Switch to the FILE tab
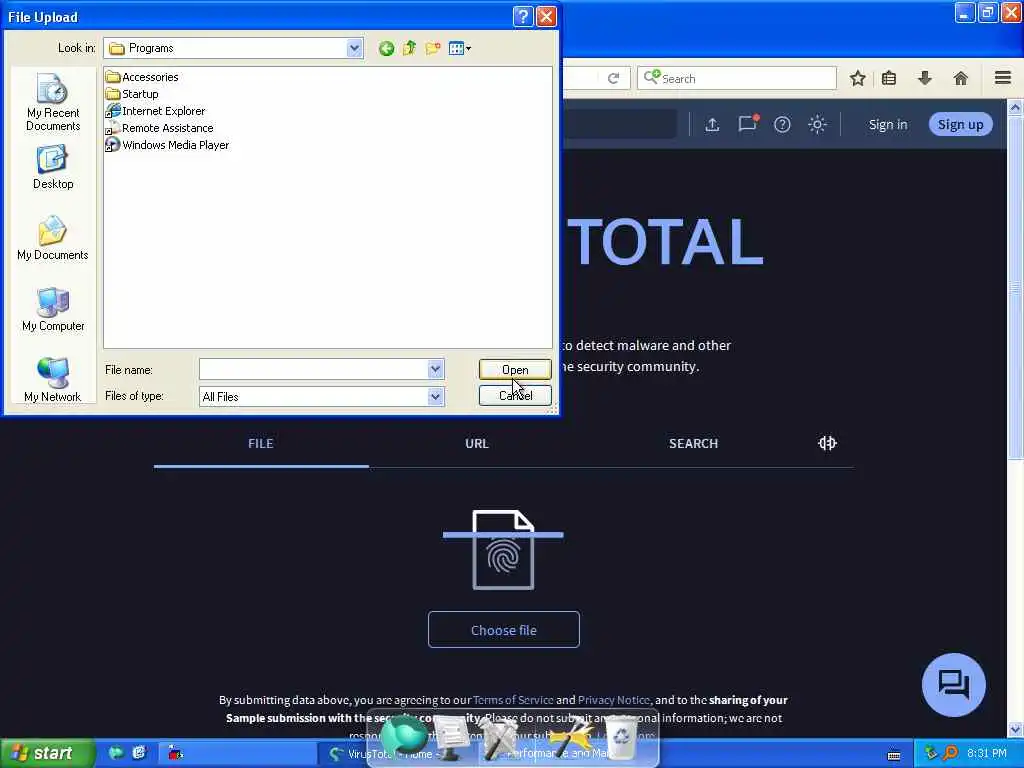 point(261,444)
